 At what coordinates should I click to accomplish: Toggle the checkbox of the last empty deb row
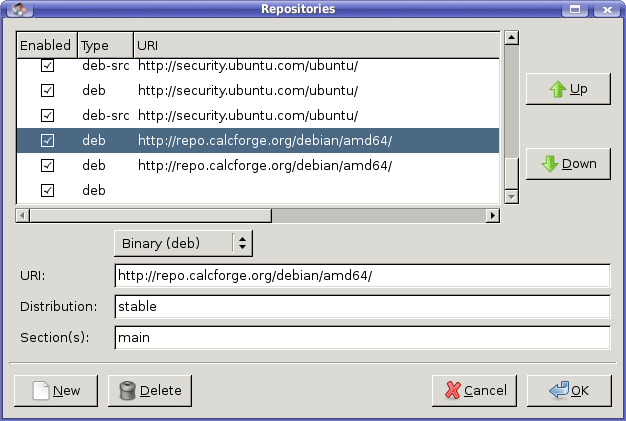[x=47, y=190]
